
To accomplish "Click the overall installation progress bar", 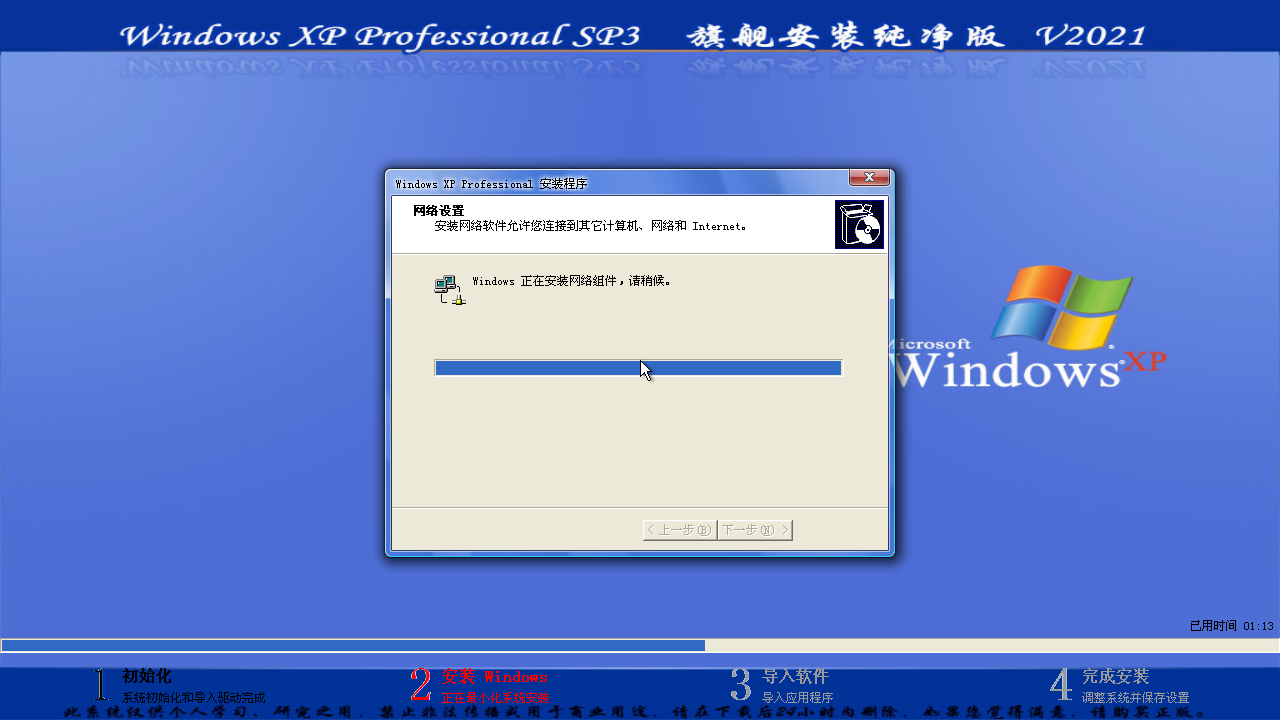I will (640, 646).
